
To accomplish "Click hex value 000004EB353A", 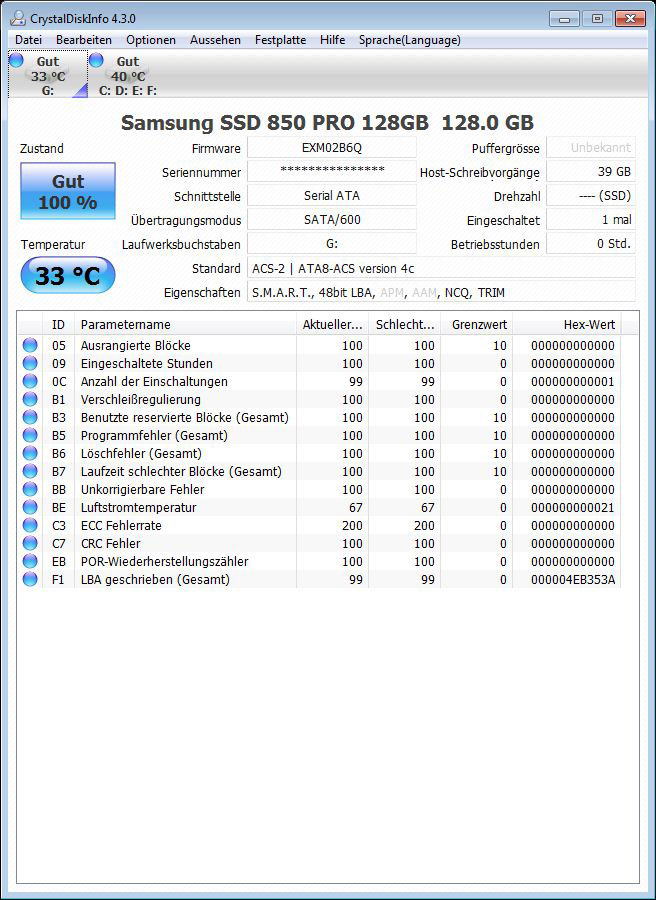I will click(573, 580).
